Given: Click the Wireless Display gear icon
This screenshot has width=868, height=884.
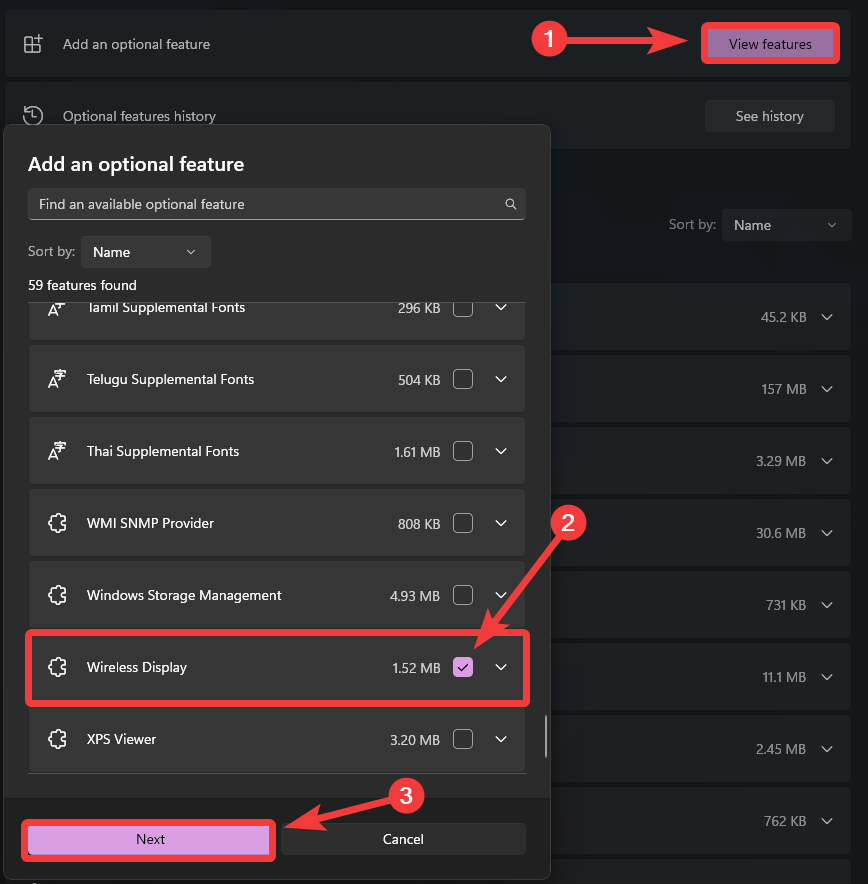Looking at the screenshot, I should coord(57,668).
